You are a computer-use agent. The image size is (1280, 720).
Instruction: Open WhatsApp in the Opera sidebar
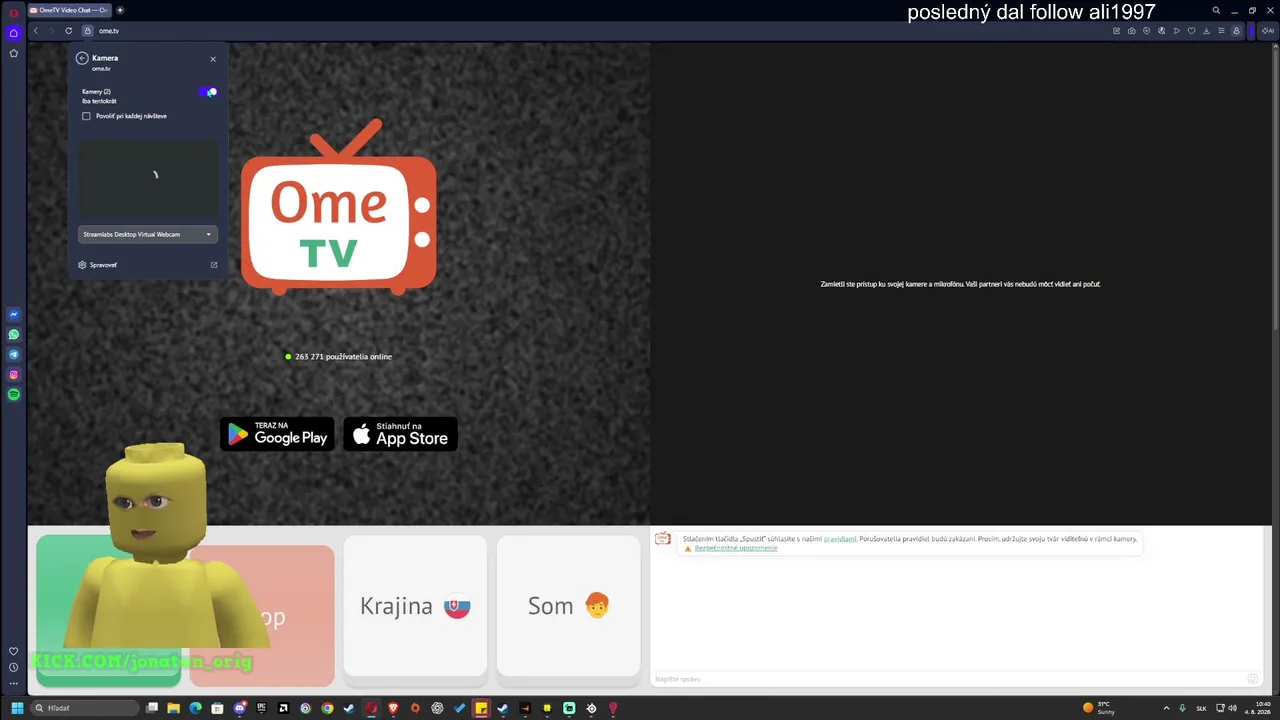(13, 335)
